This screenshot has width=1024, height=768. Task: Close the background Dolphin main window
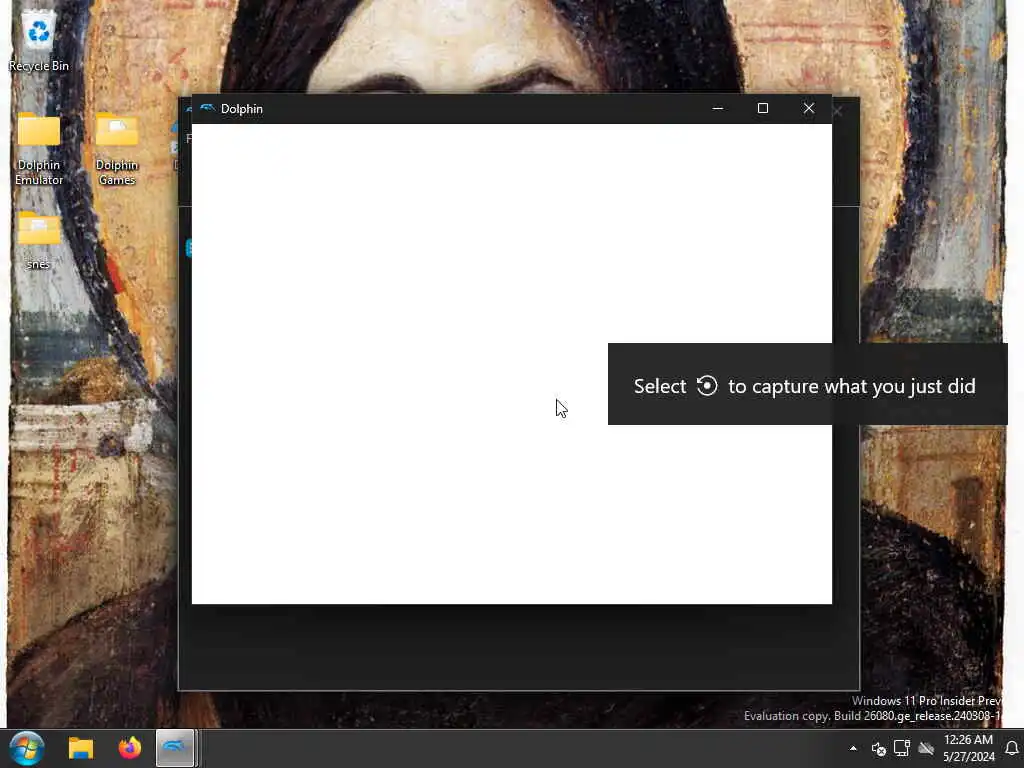[838, 112]
